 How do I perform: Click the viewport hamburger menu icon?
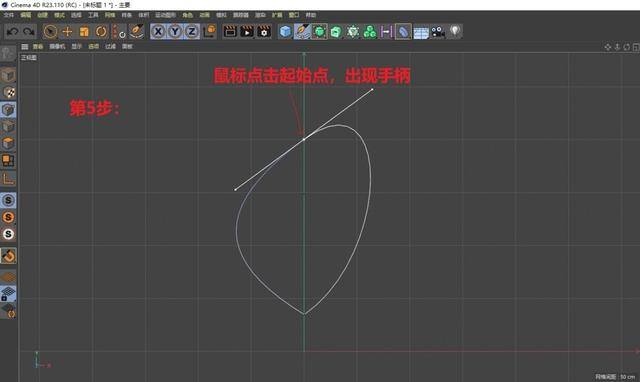24,47
